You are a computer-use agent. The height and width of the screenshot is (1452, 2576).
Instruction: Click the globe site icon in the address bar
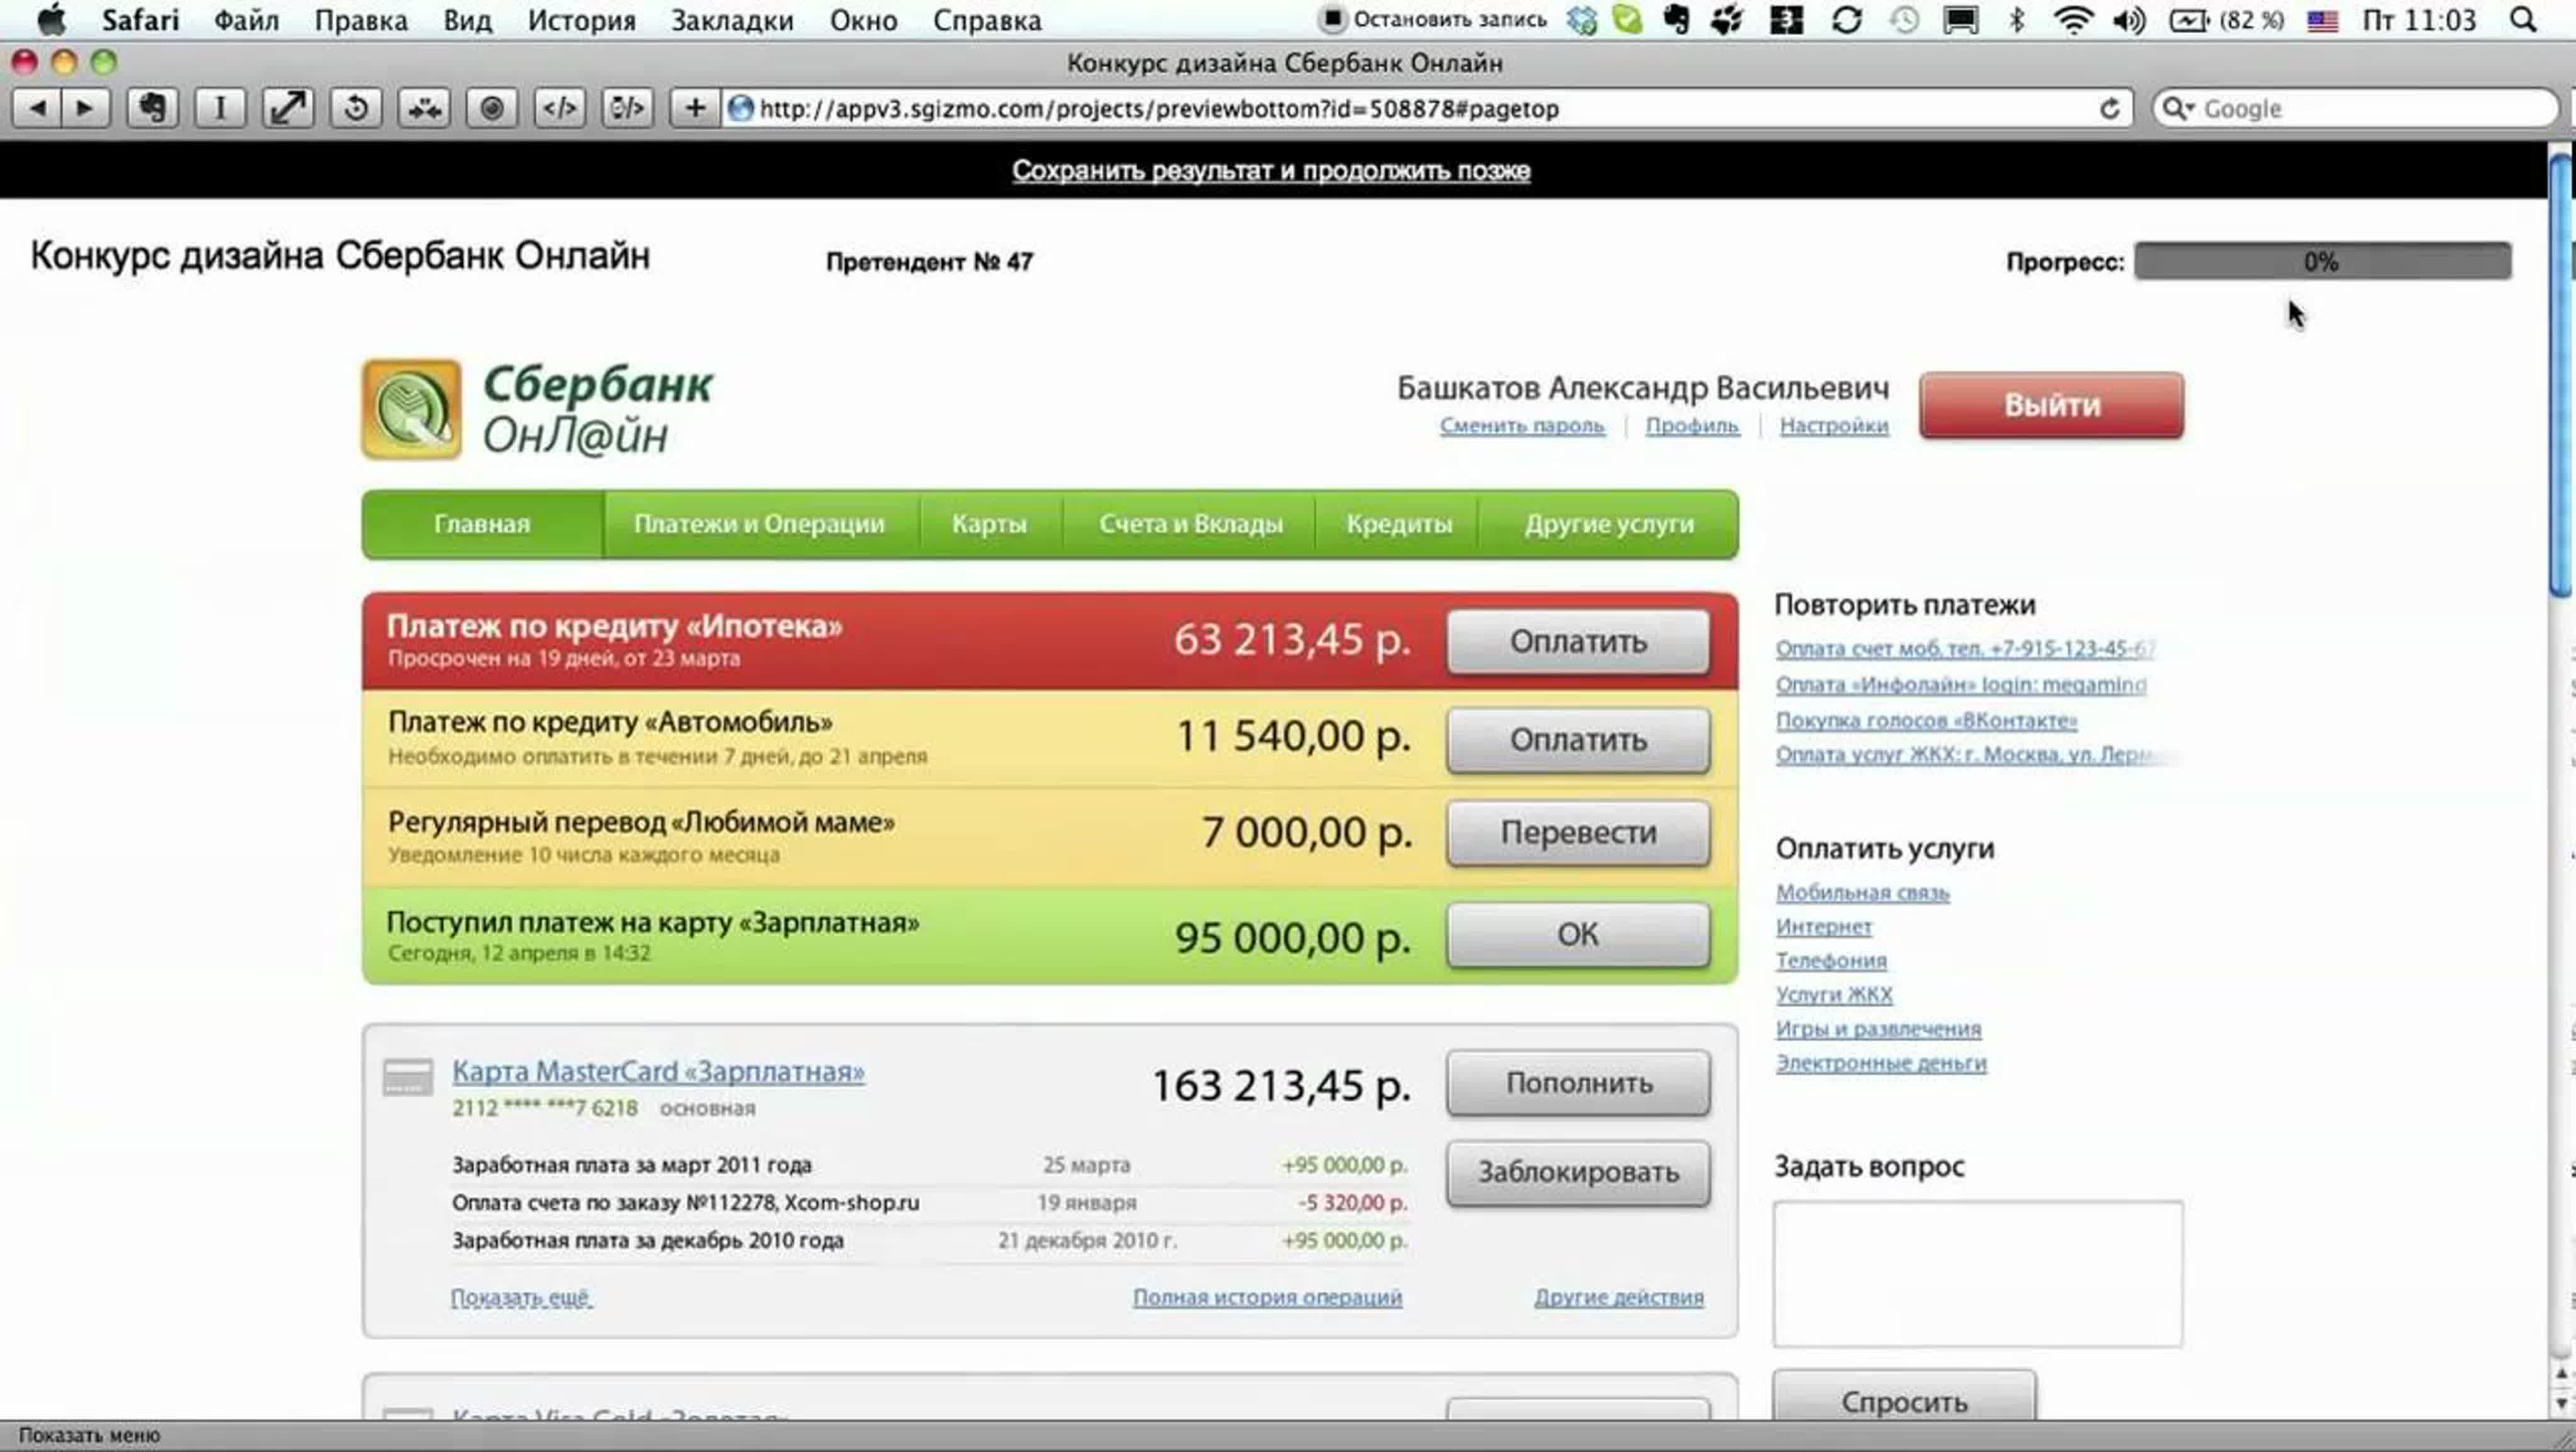pos(740,108)
